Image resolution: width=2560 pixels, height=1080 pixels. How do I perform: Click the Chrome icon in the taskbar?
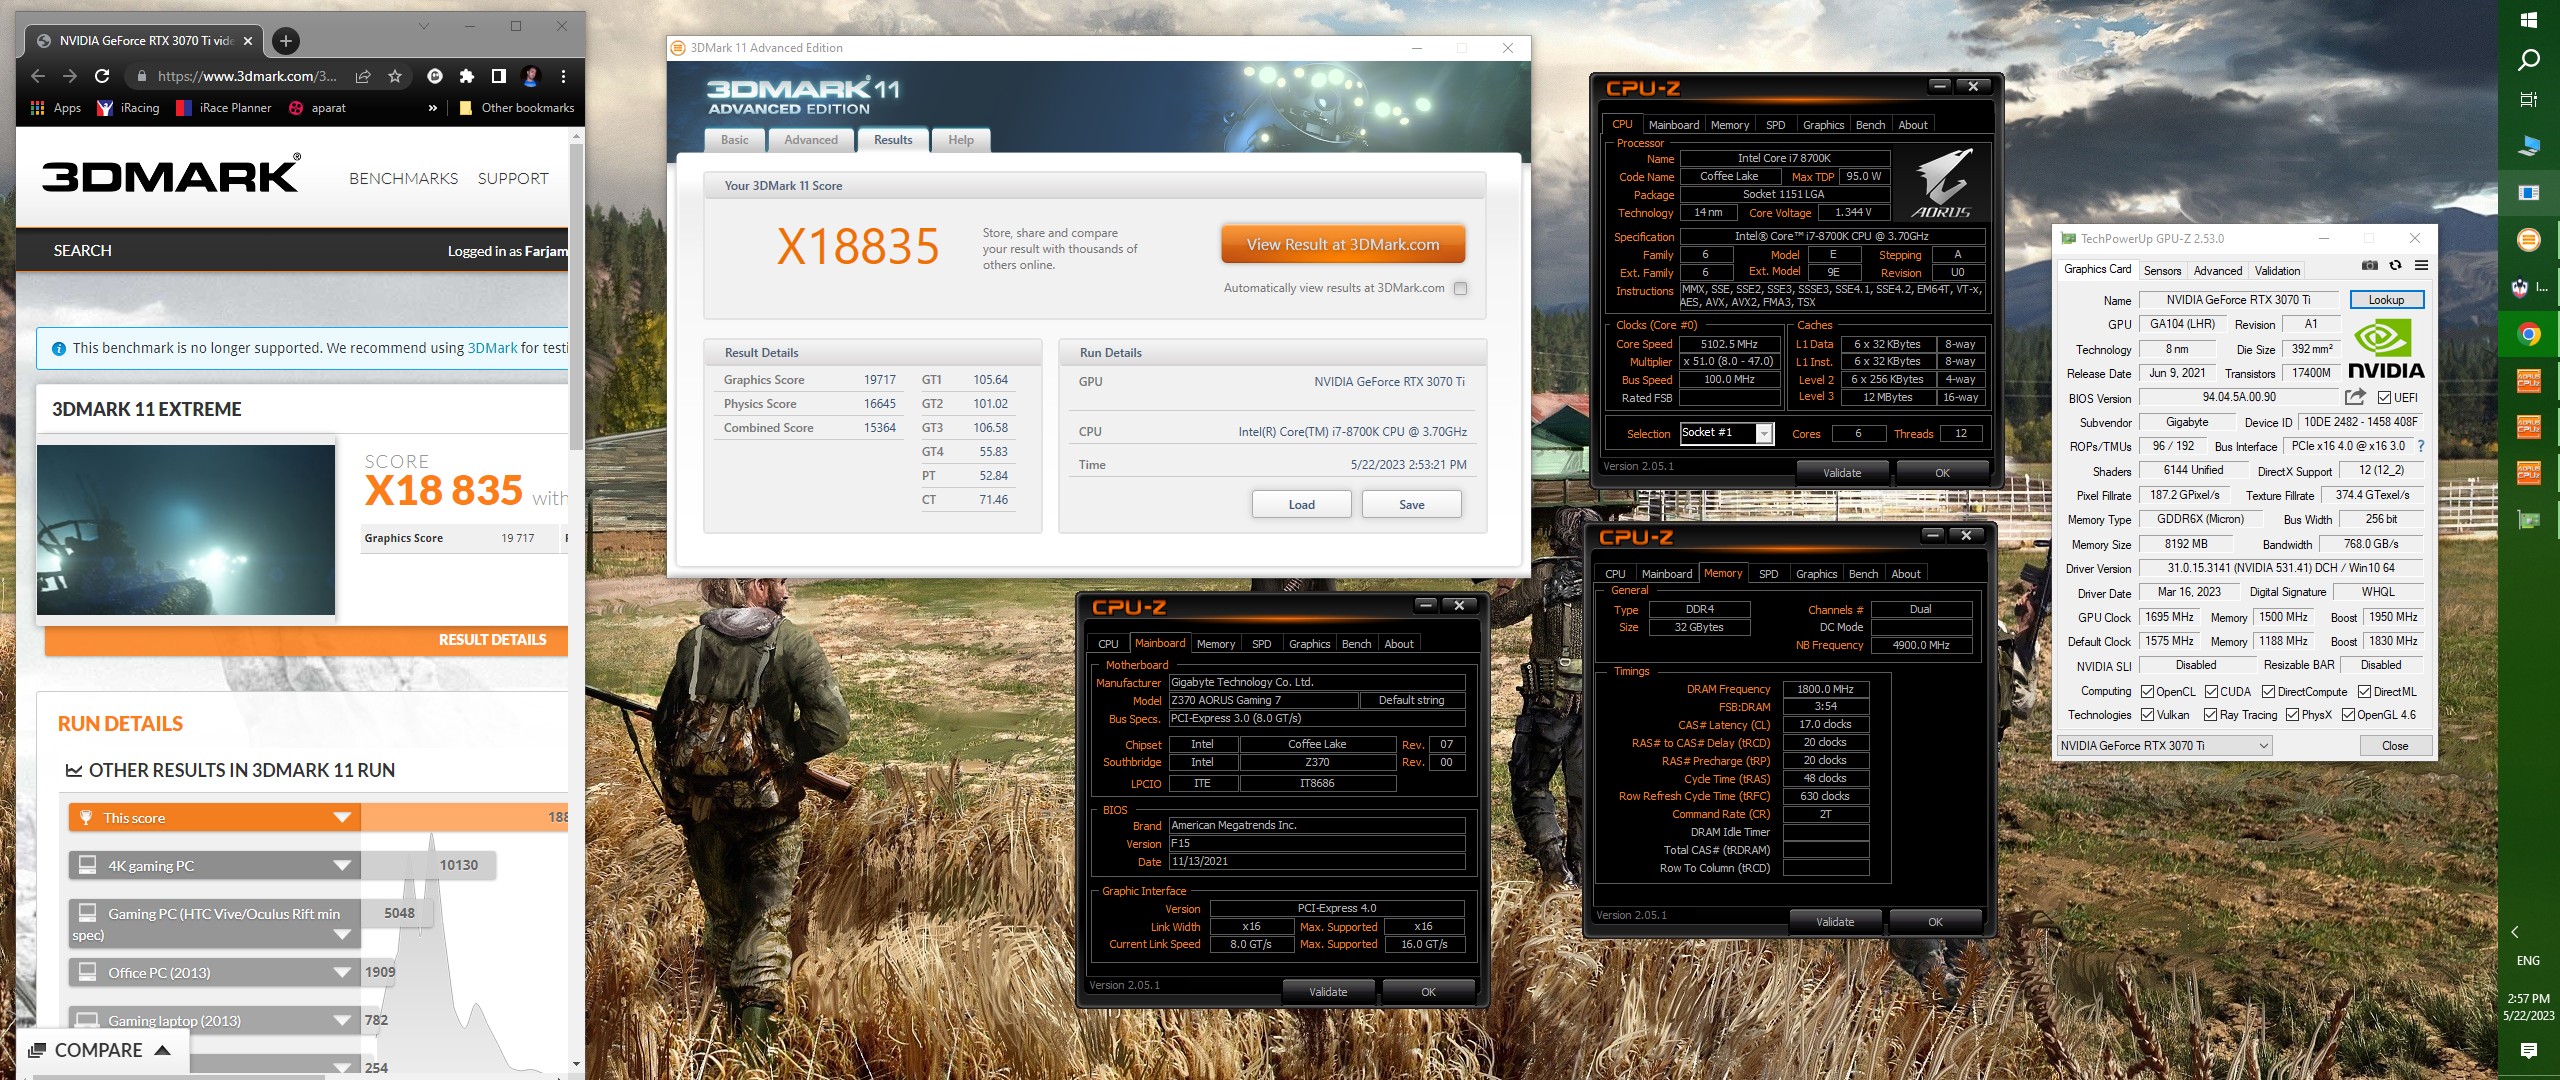tap(2529, 334)
